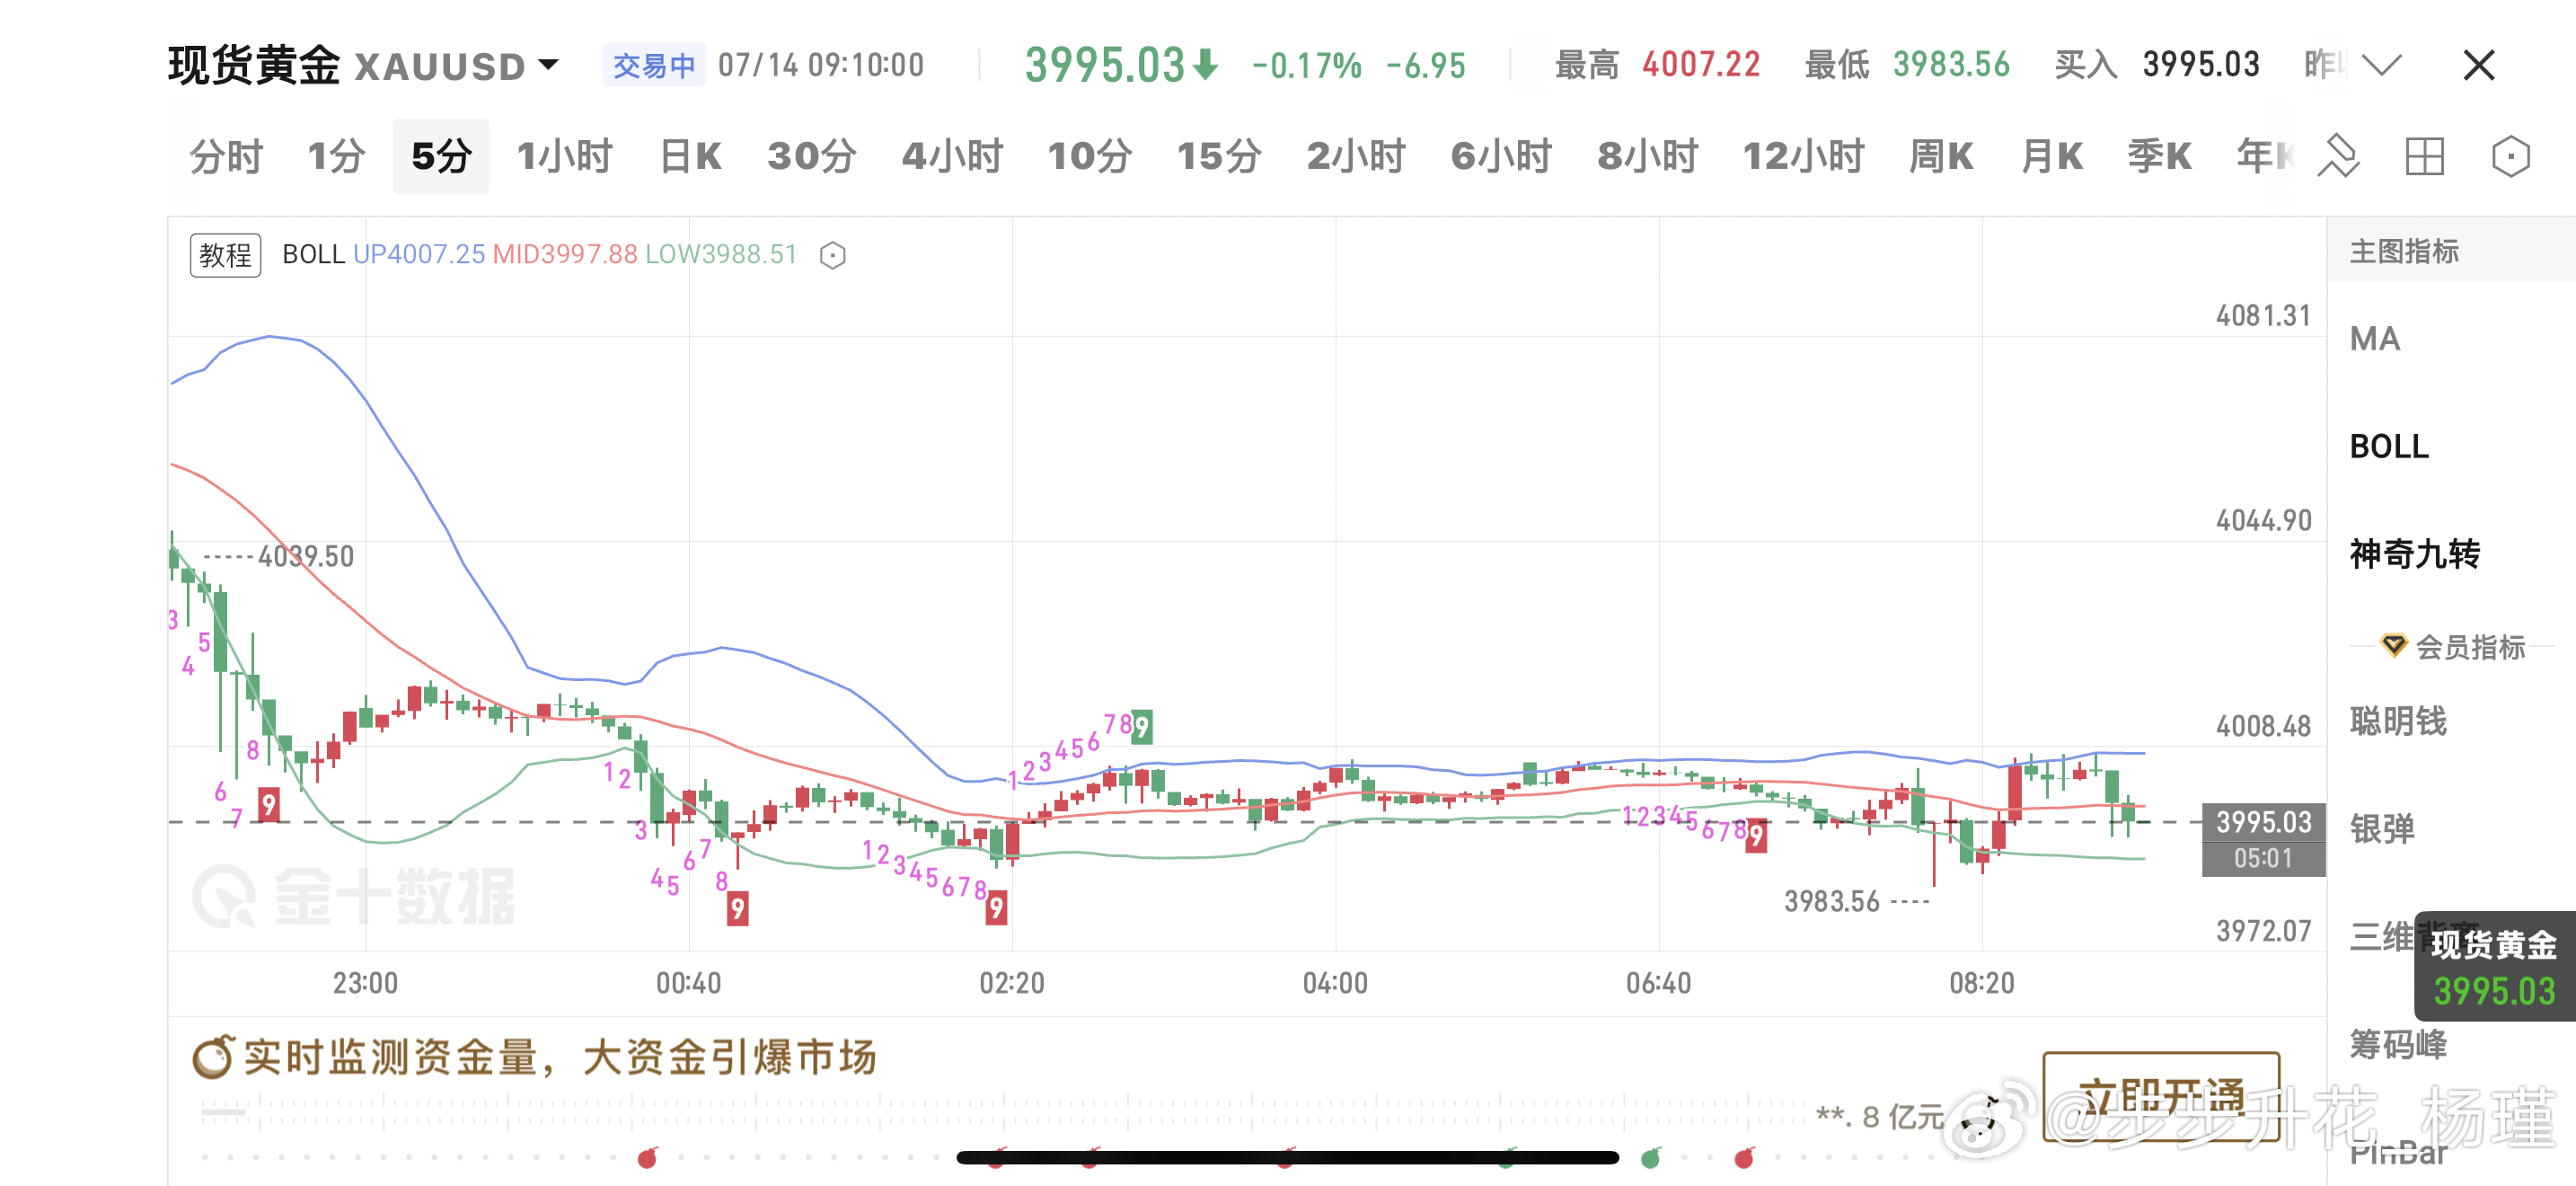Open the grid layout icon
This screenshot has height=1186, width=2576.
pos(2425,156)
